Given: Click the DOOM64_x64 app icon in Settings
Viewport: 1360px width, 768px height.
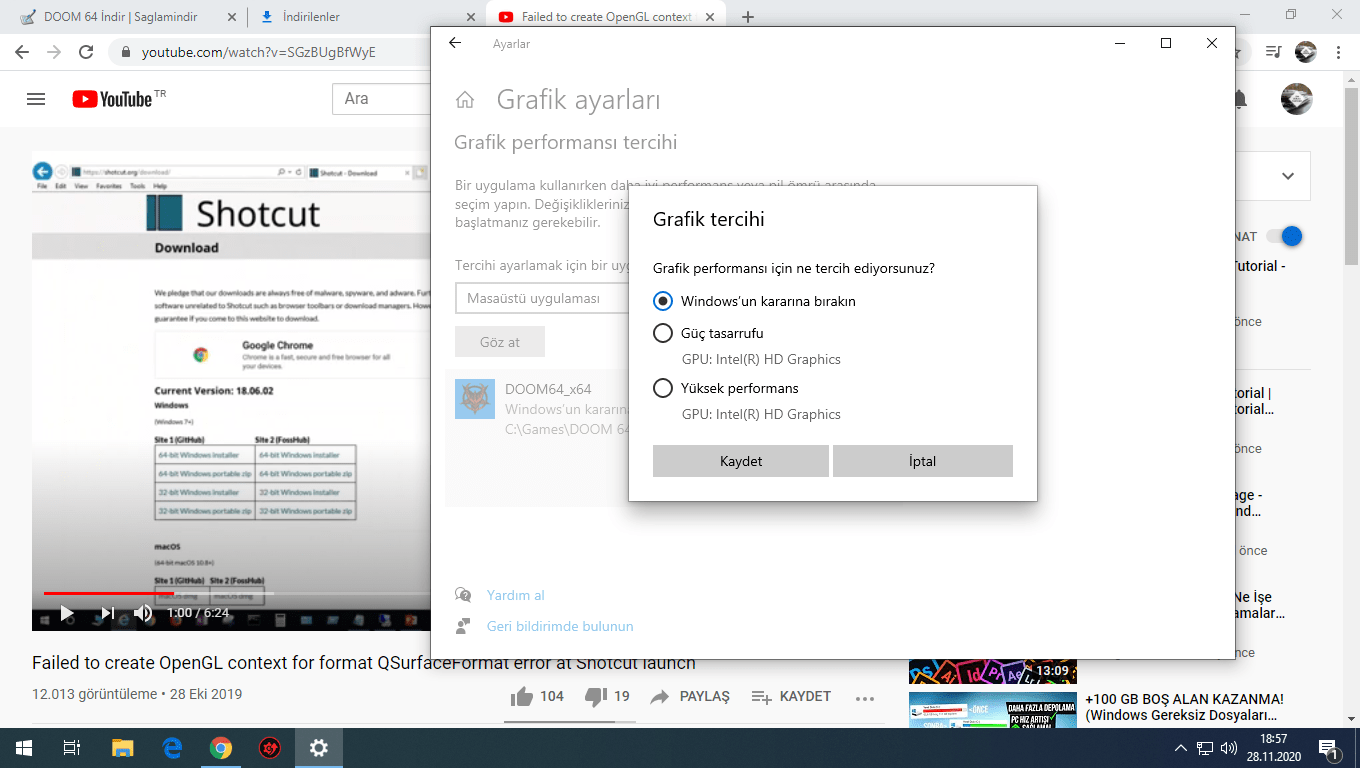Looking at the screenshot, I should pyautogui.click(x=475, y=398).
